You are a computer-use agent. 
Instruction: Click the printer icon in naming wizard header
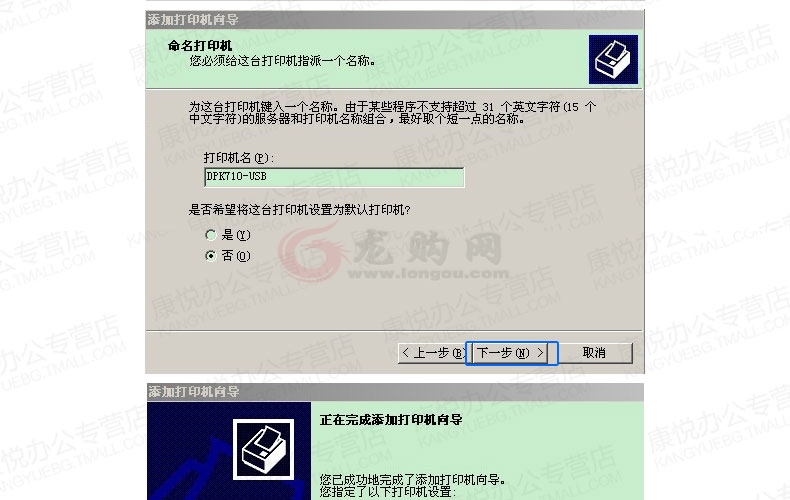coord(613,59)
